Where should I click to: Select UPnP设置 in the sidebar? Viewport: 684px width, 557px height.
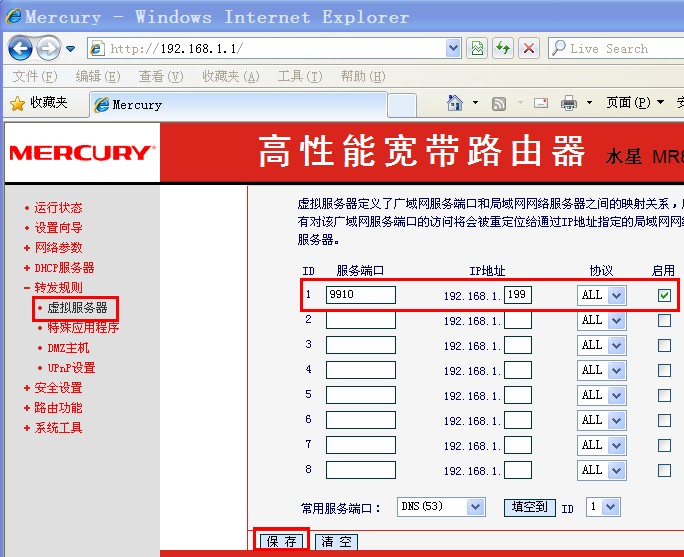coord(71,368)
